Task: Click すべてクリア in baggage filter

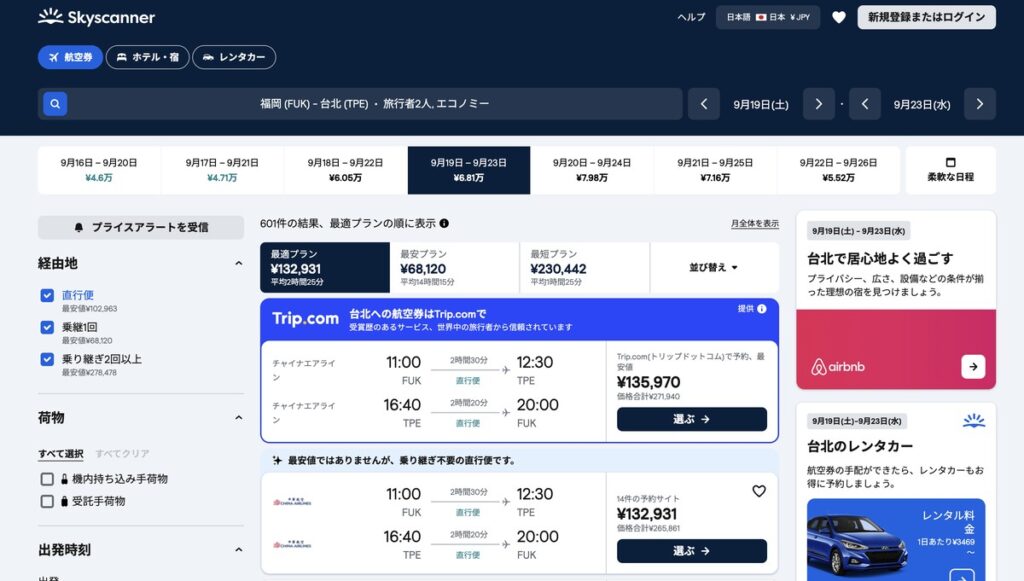Action: [x=122, y=454]
